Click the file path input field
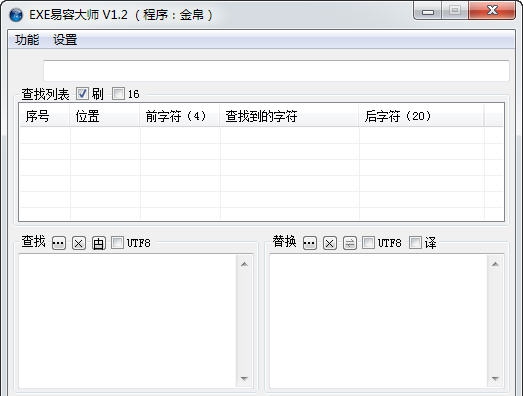Image resolution: width=523 pixels, height=396 pixels. click(276, 71)
